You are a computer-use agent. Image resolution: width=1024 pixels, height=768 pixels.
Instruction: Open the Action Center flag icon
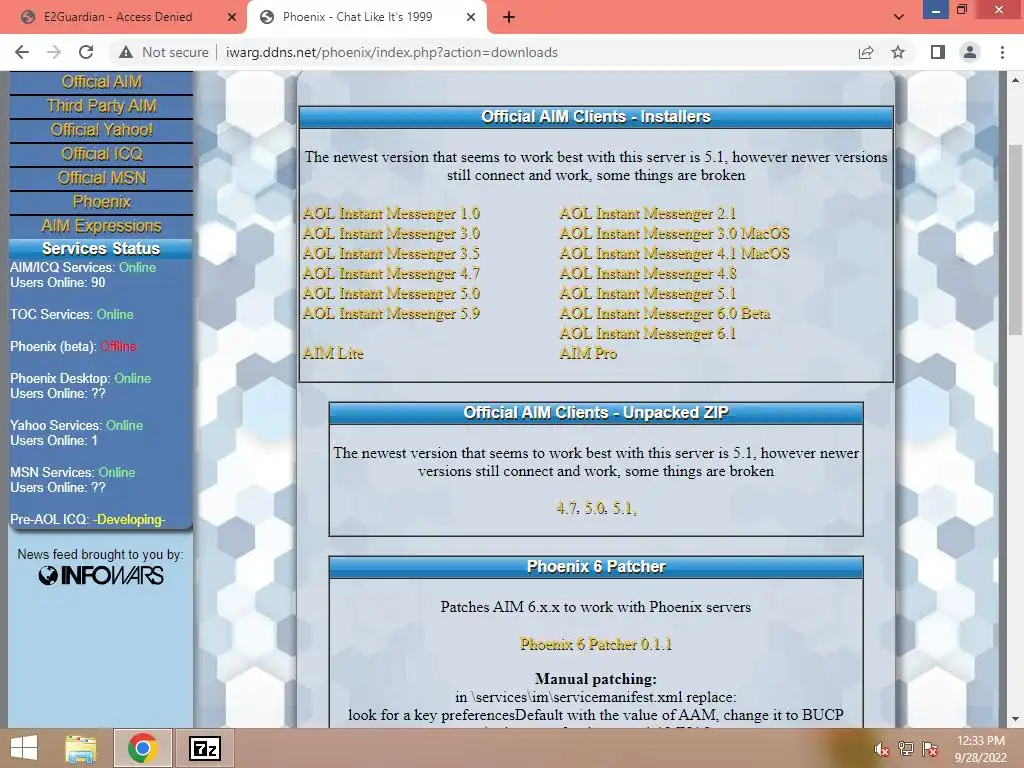(930, 749)
